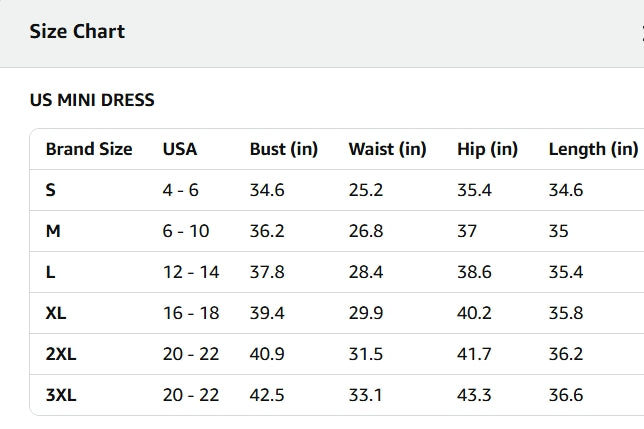Image resolution: width=644 pixels, height=429 pixels.
Task: Click the 43.3 hip measurement
Action: (x=474, y=395)
